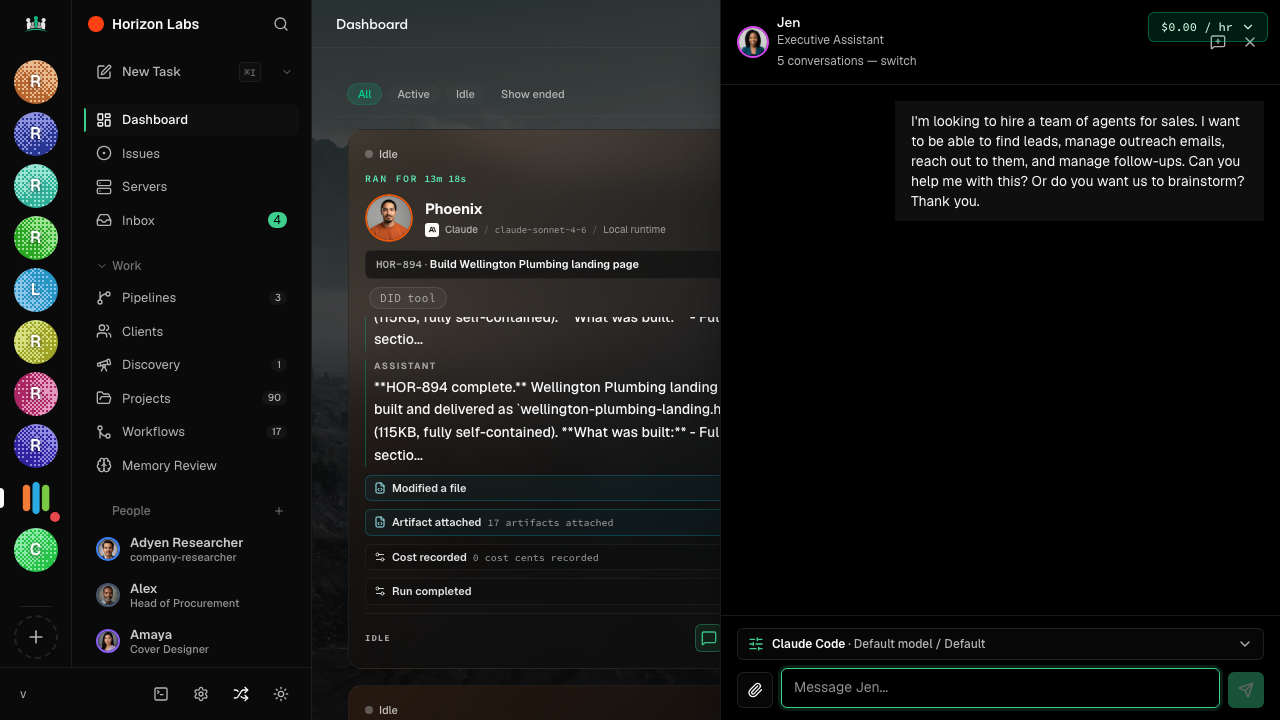Open the Modified a file entry

pos(543,488)
